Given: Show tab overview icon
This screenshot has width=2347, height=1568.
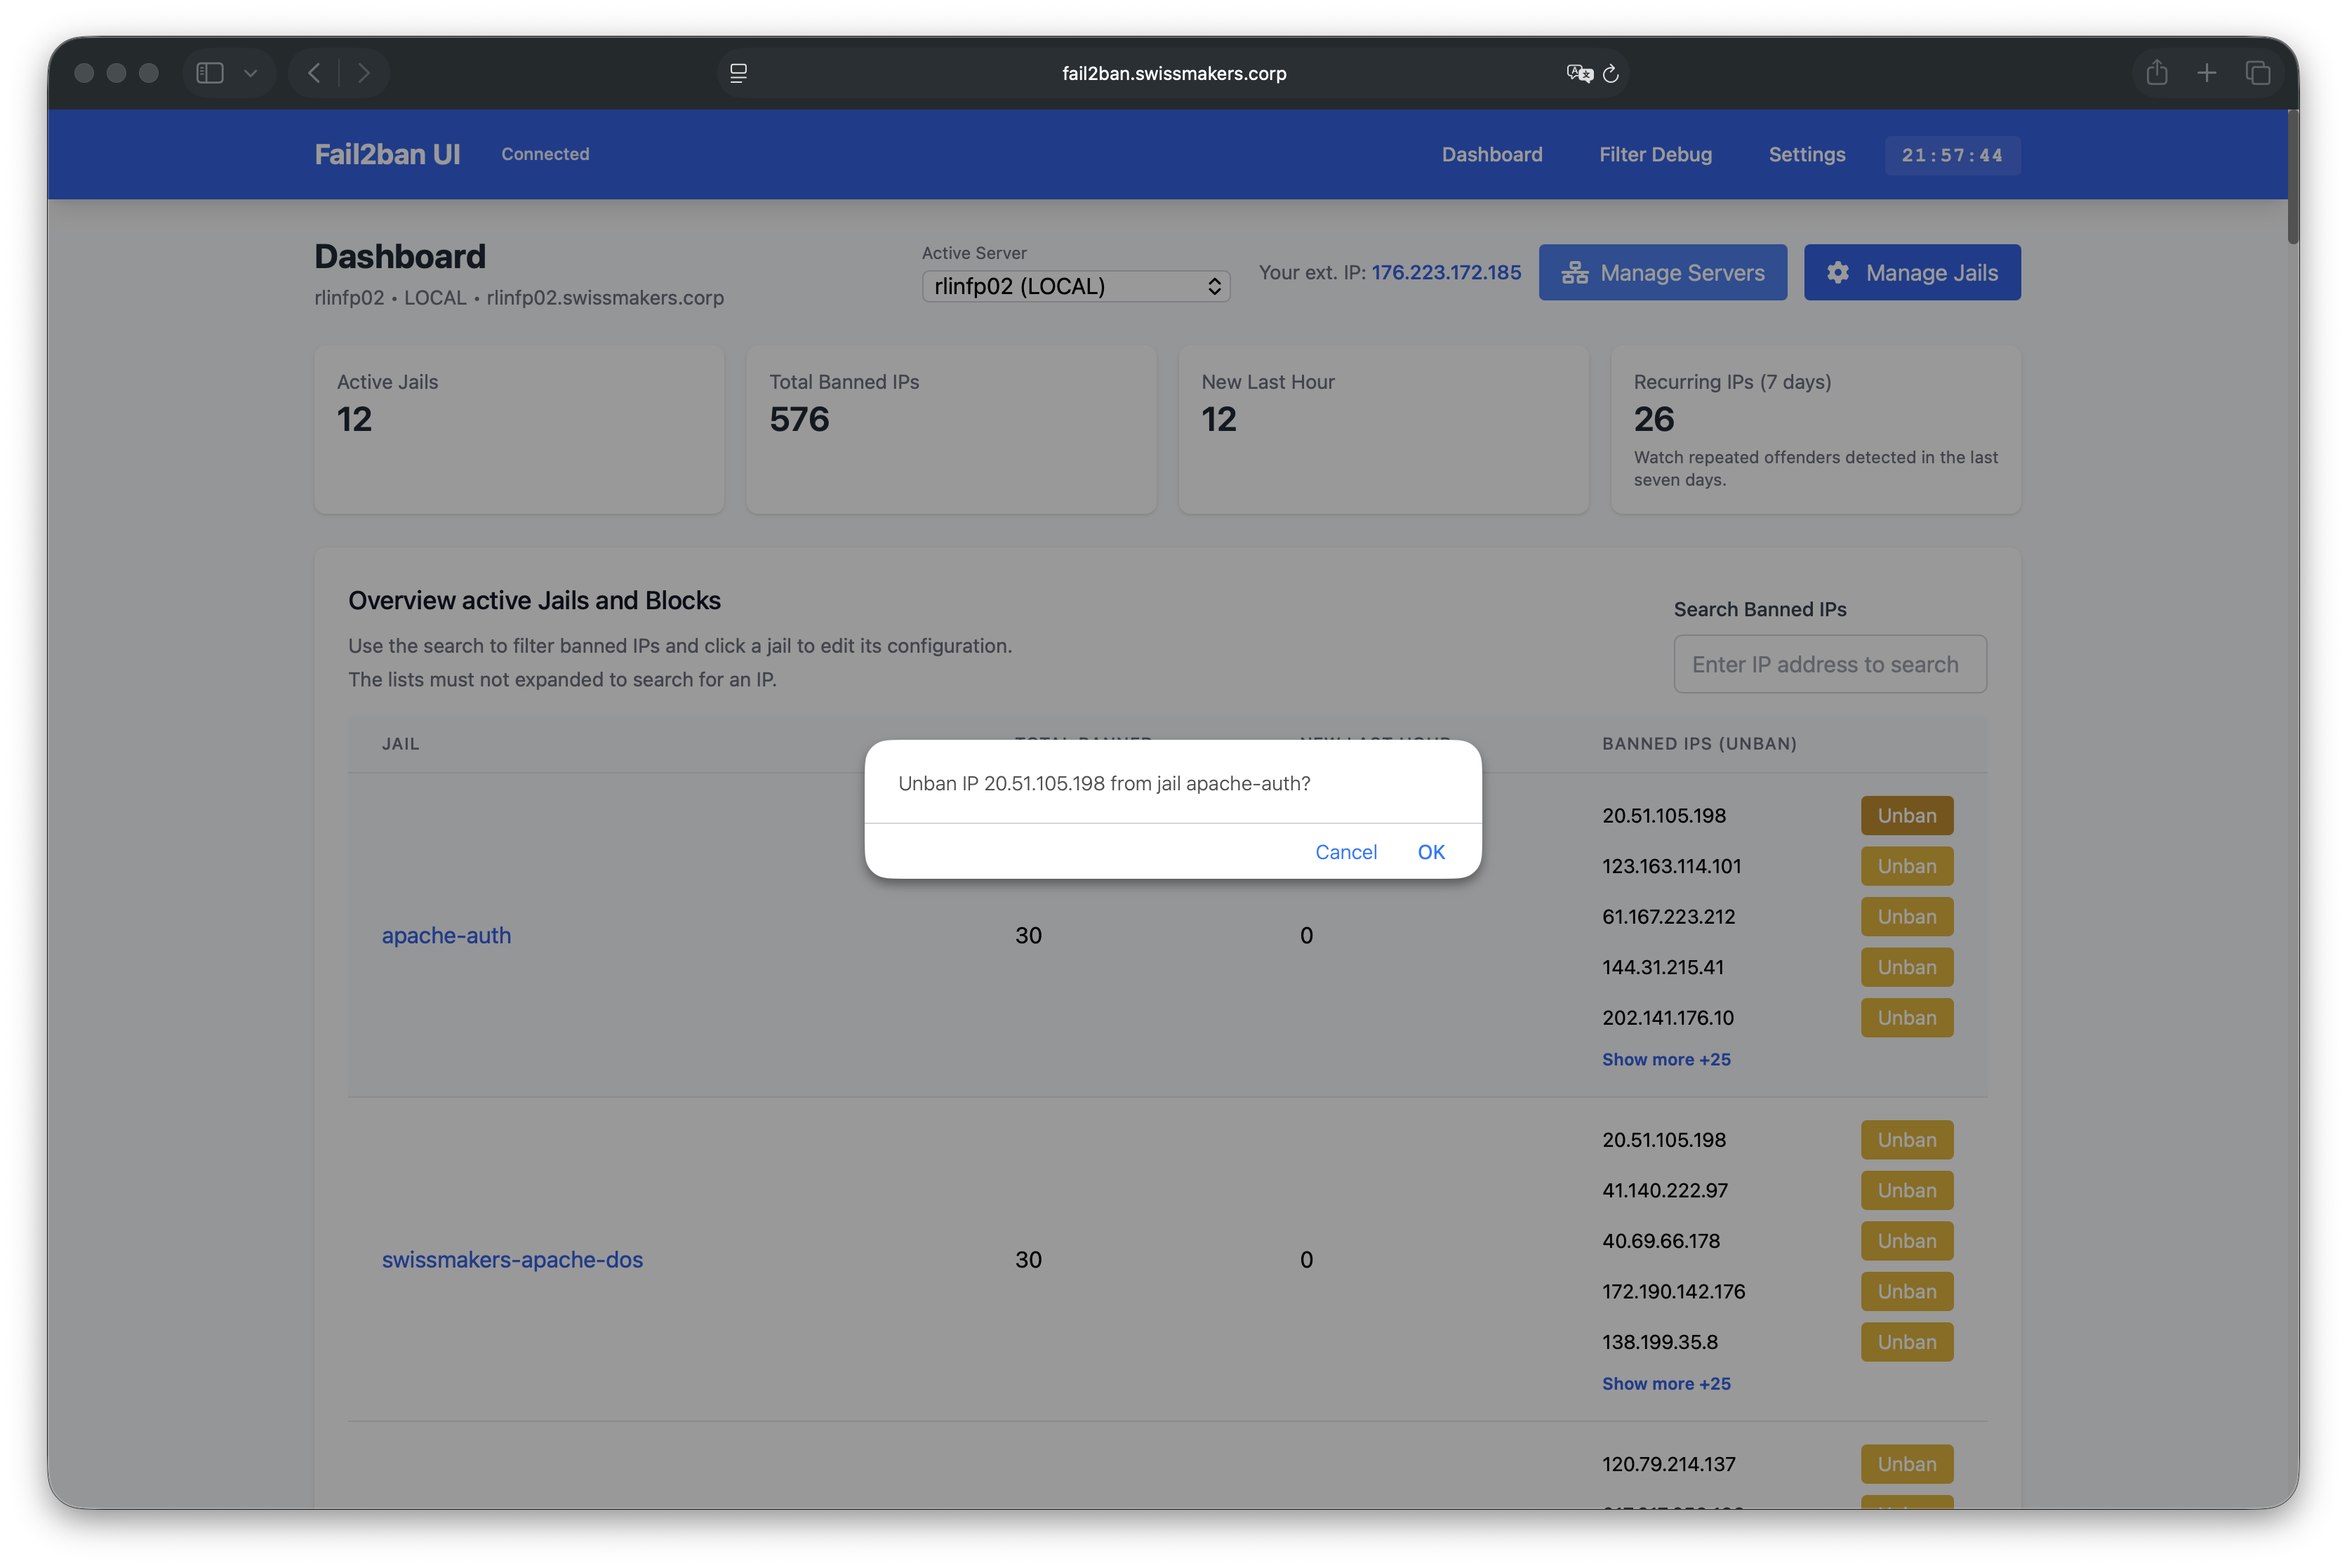Looking at the screenshot, I should point(2258,73).
